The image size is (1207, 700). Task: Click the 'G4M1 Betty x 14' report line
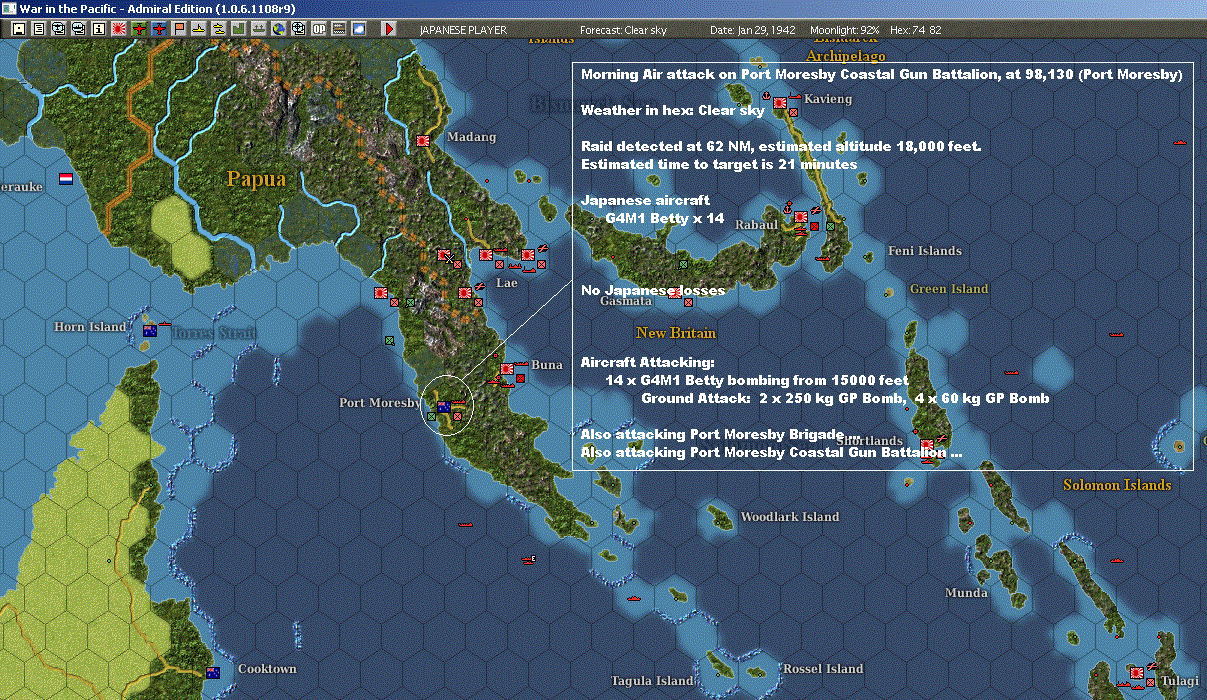pyautogui.click(x=665, y=218)
